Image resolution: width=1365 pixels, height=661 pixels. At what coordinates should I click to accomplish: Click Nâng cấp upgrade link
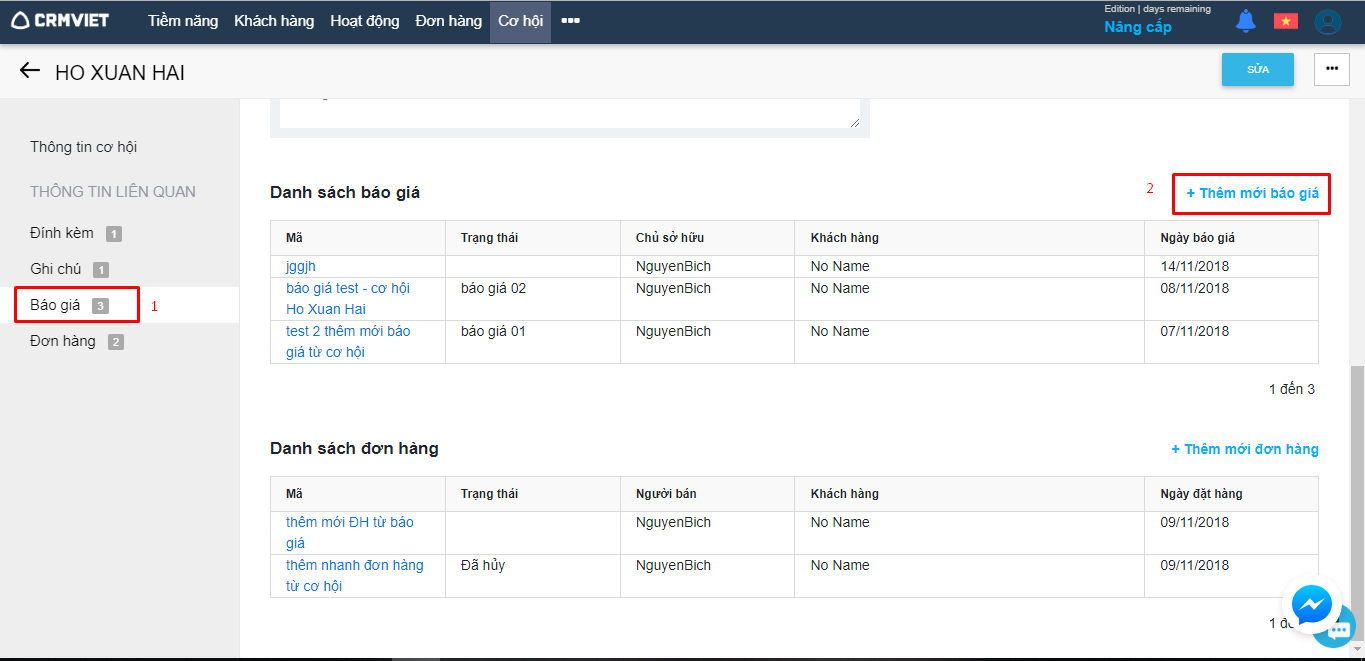point(1137,27)
